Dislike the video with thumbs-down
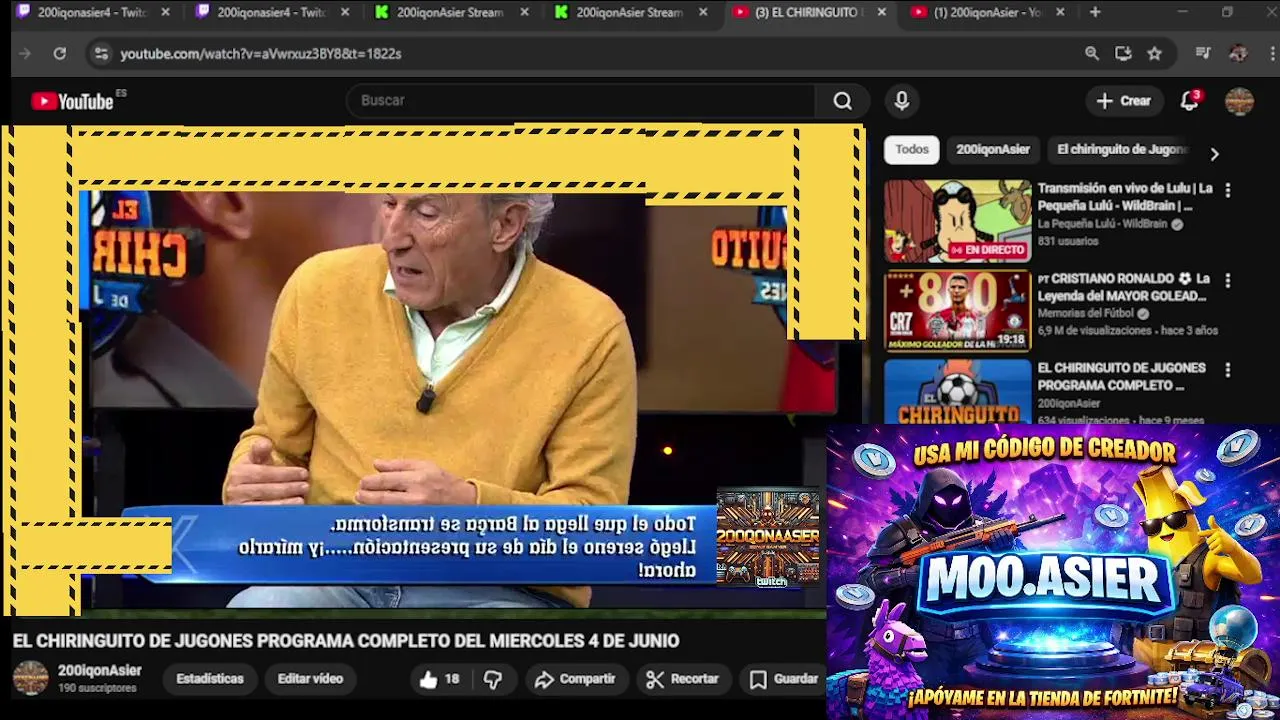The width and height of the screenshot is (1280, 720). [x=492, y=679]
